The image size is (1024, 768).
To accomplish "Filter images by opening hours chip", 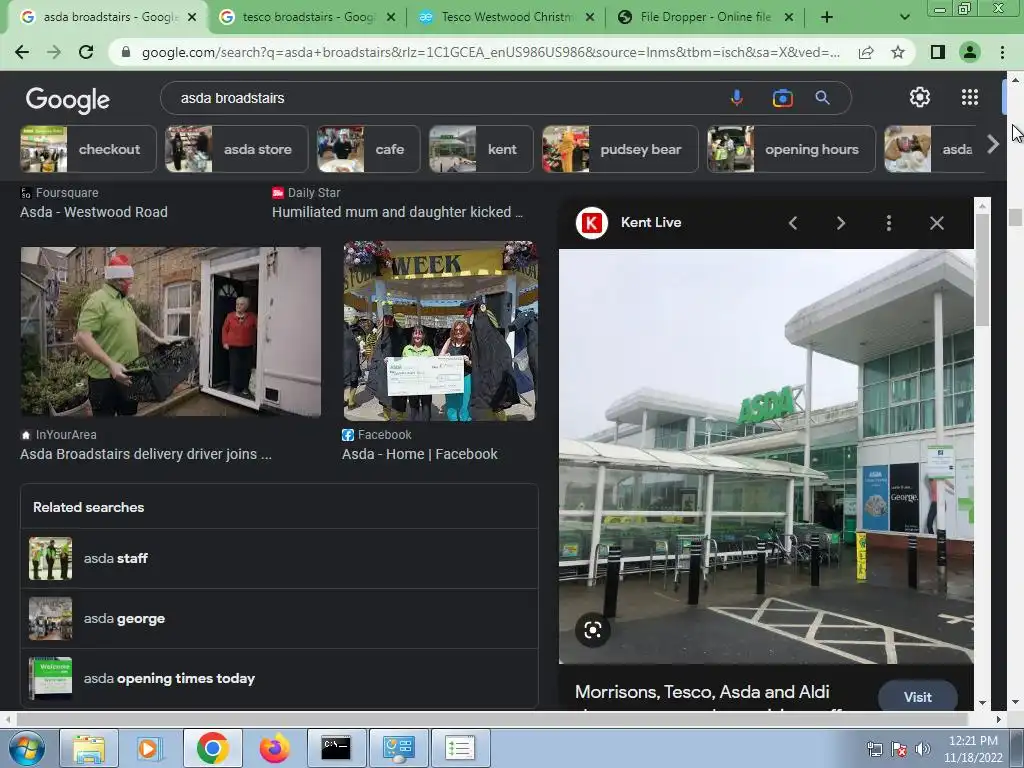I will 791,149.
